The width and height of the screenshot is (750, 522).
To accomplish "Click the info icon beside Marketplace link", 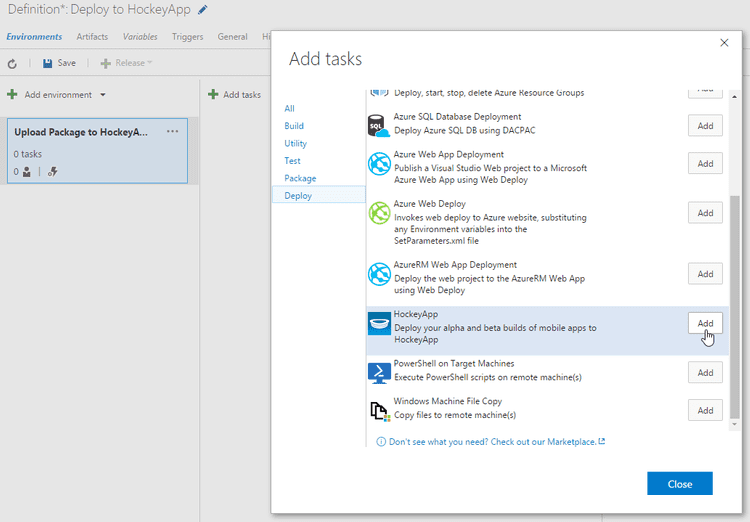I will [x=381, y=442].
